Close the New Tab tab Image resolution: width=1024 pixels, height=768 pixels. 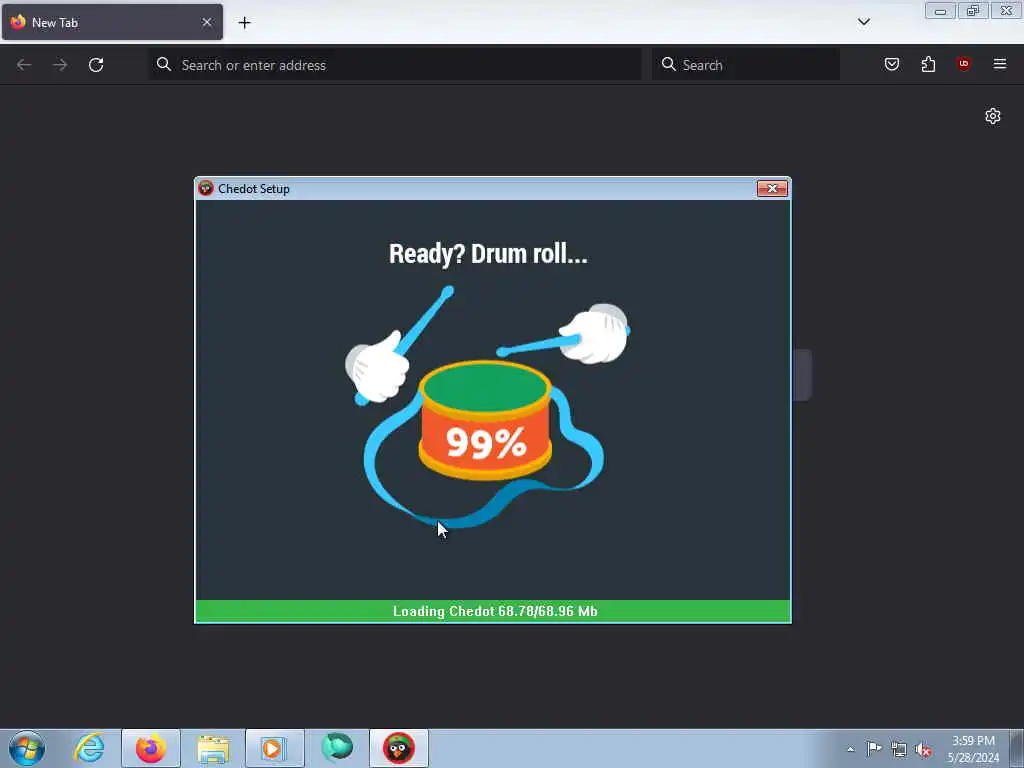point(207,22)
